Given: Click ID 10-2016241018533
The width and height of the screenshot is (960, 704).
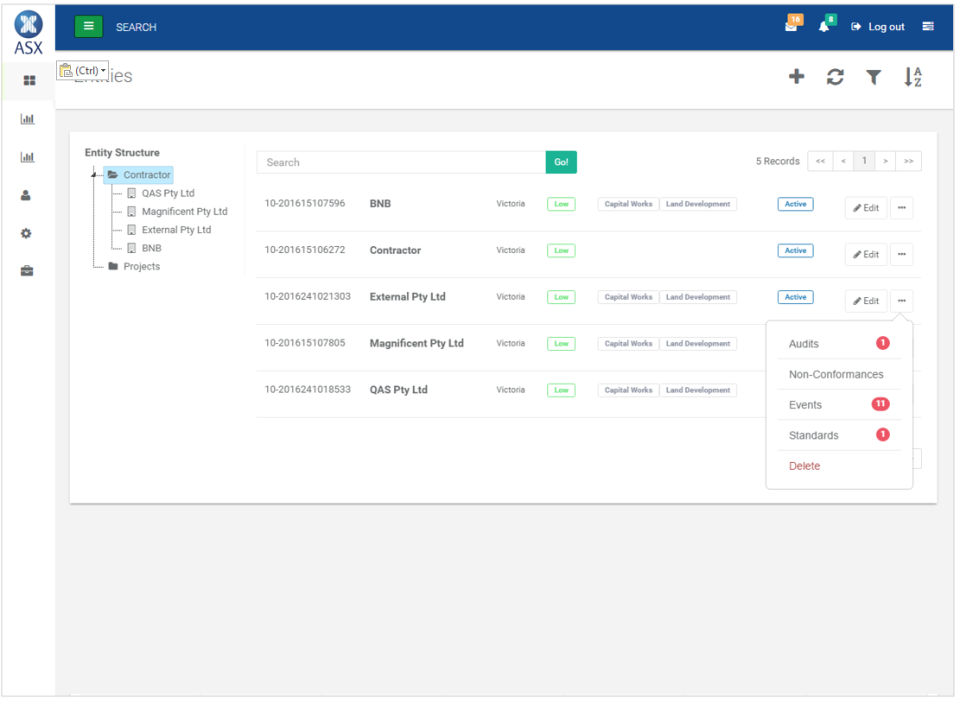Looking at the screenshot, I should pyautogui.click(x=307, y=389).
